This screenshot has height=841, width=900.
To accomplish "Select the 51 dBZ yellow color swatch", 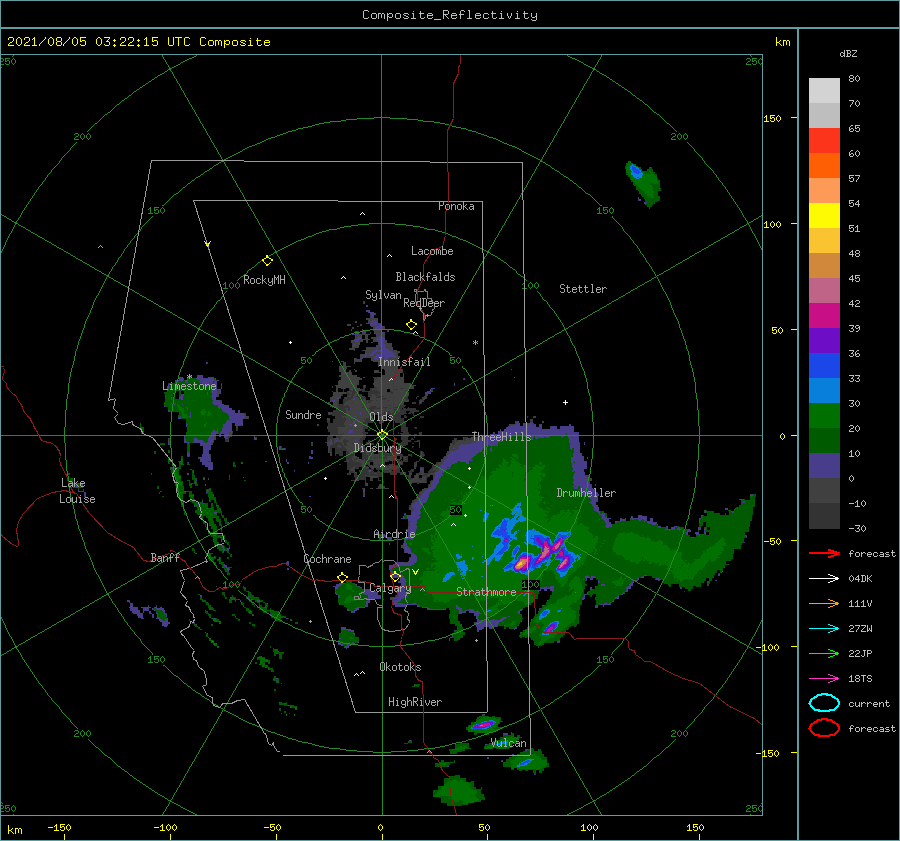I will coord(824,215).
